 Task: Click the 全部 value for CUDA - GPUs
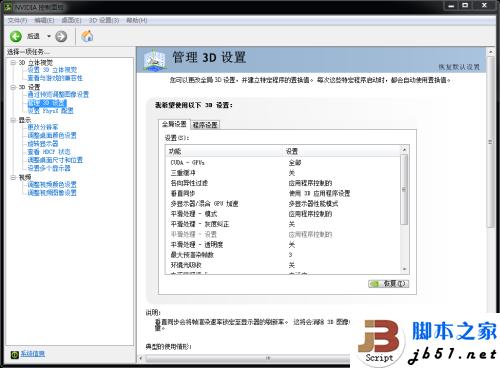point(295,163)
